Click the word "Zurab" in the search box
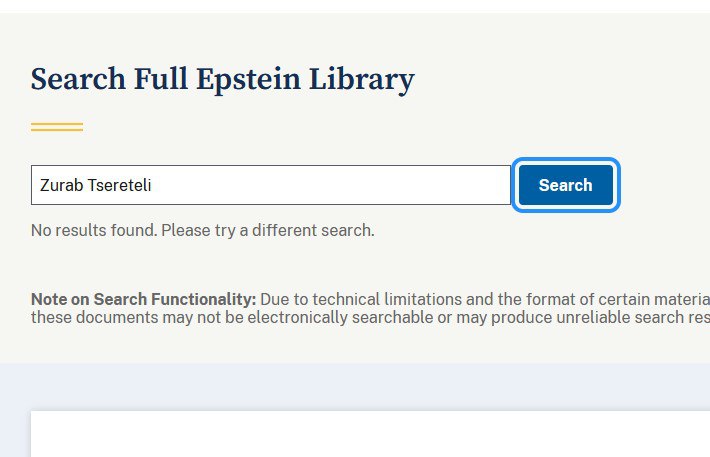710x457 pixels. click(61, 185)
